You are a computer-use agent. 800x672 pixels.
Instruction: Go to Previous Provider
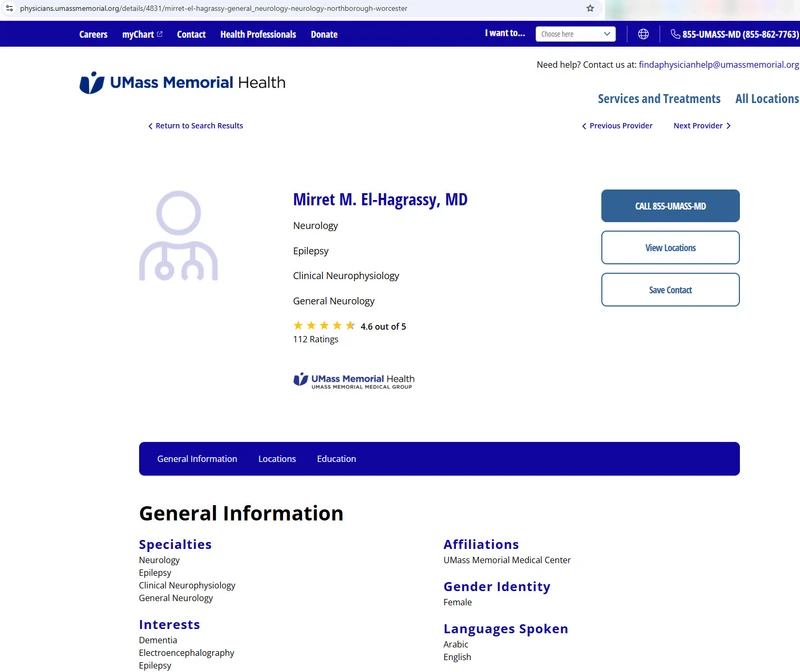point(617,126)
